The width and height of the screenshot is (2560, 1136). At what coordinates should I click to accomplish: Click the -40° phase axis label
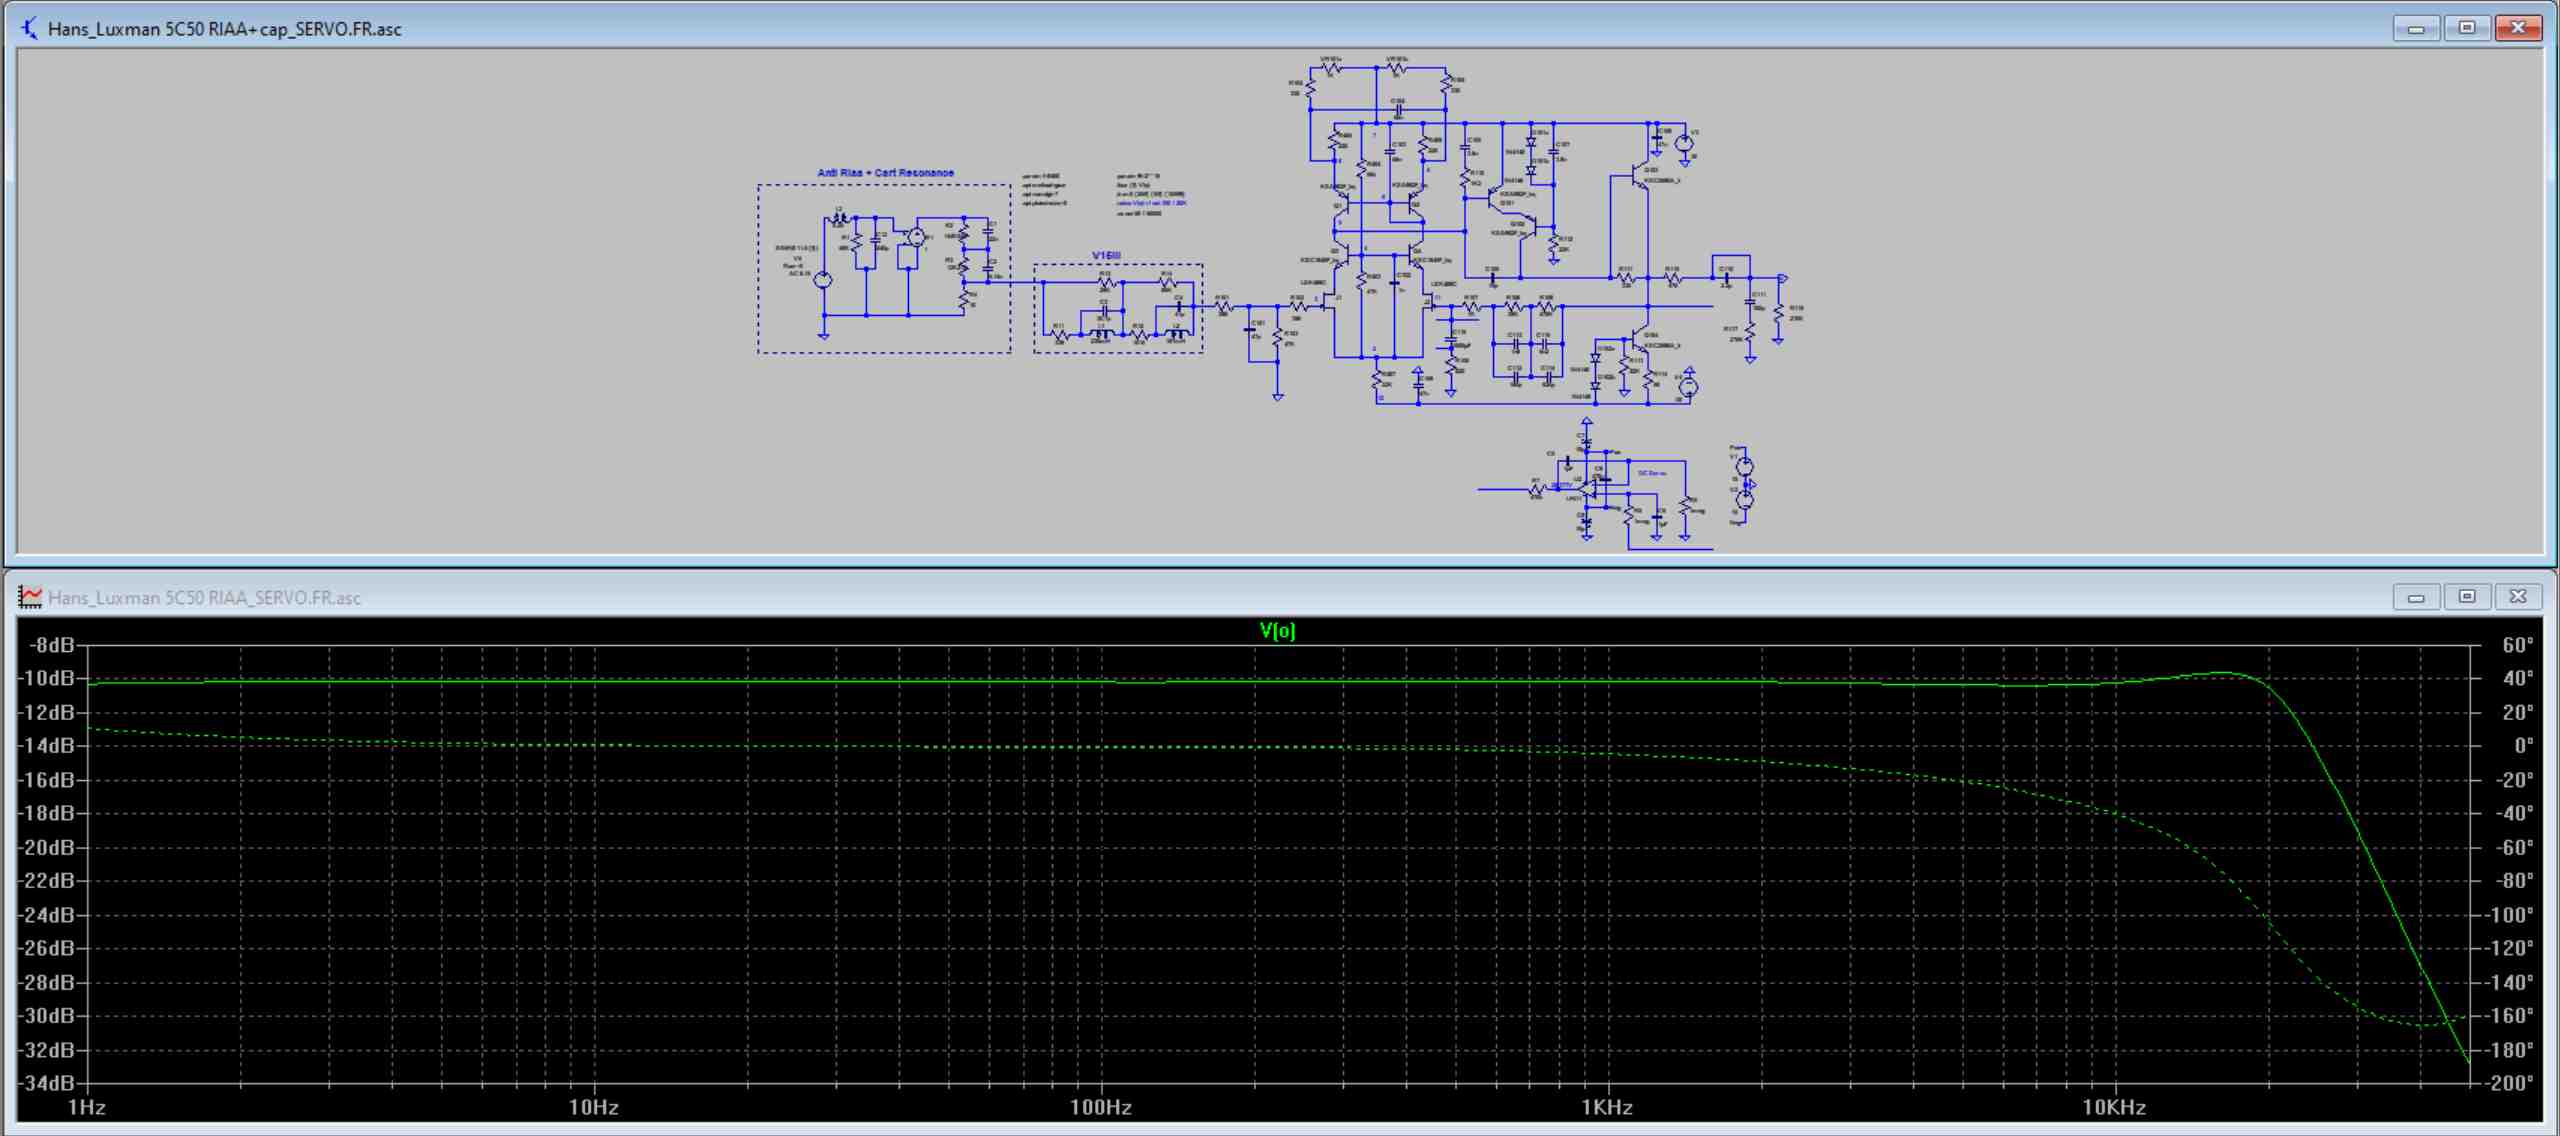point(2513,813)
